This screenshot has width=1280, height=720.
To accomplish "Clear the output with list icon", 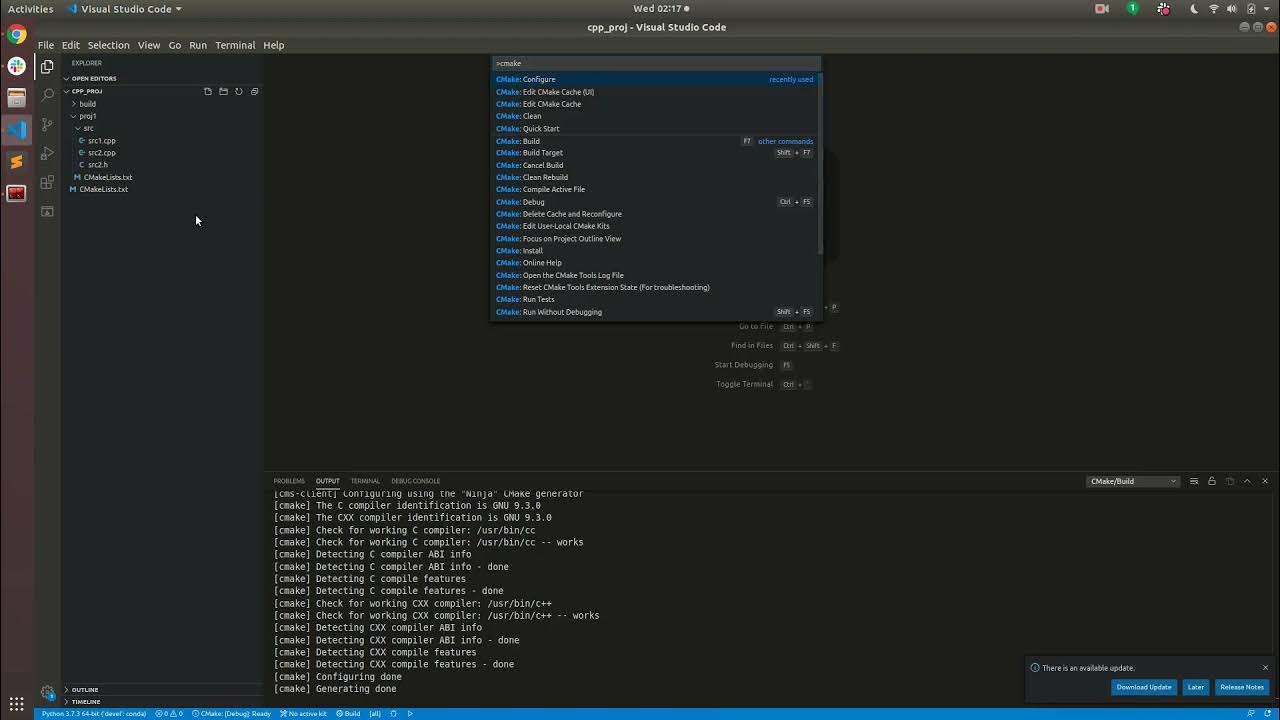I will click(1193, 481).
